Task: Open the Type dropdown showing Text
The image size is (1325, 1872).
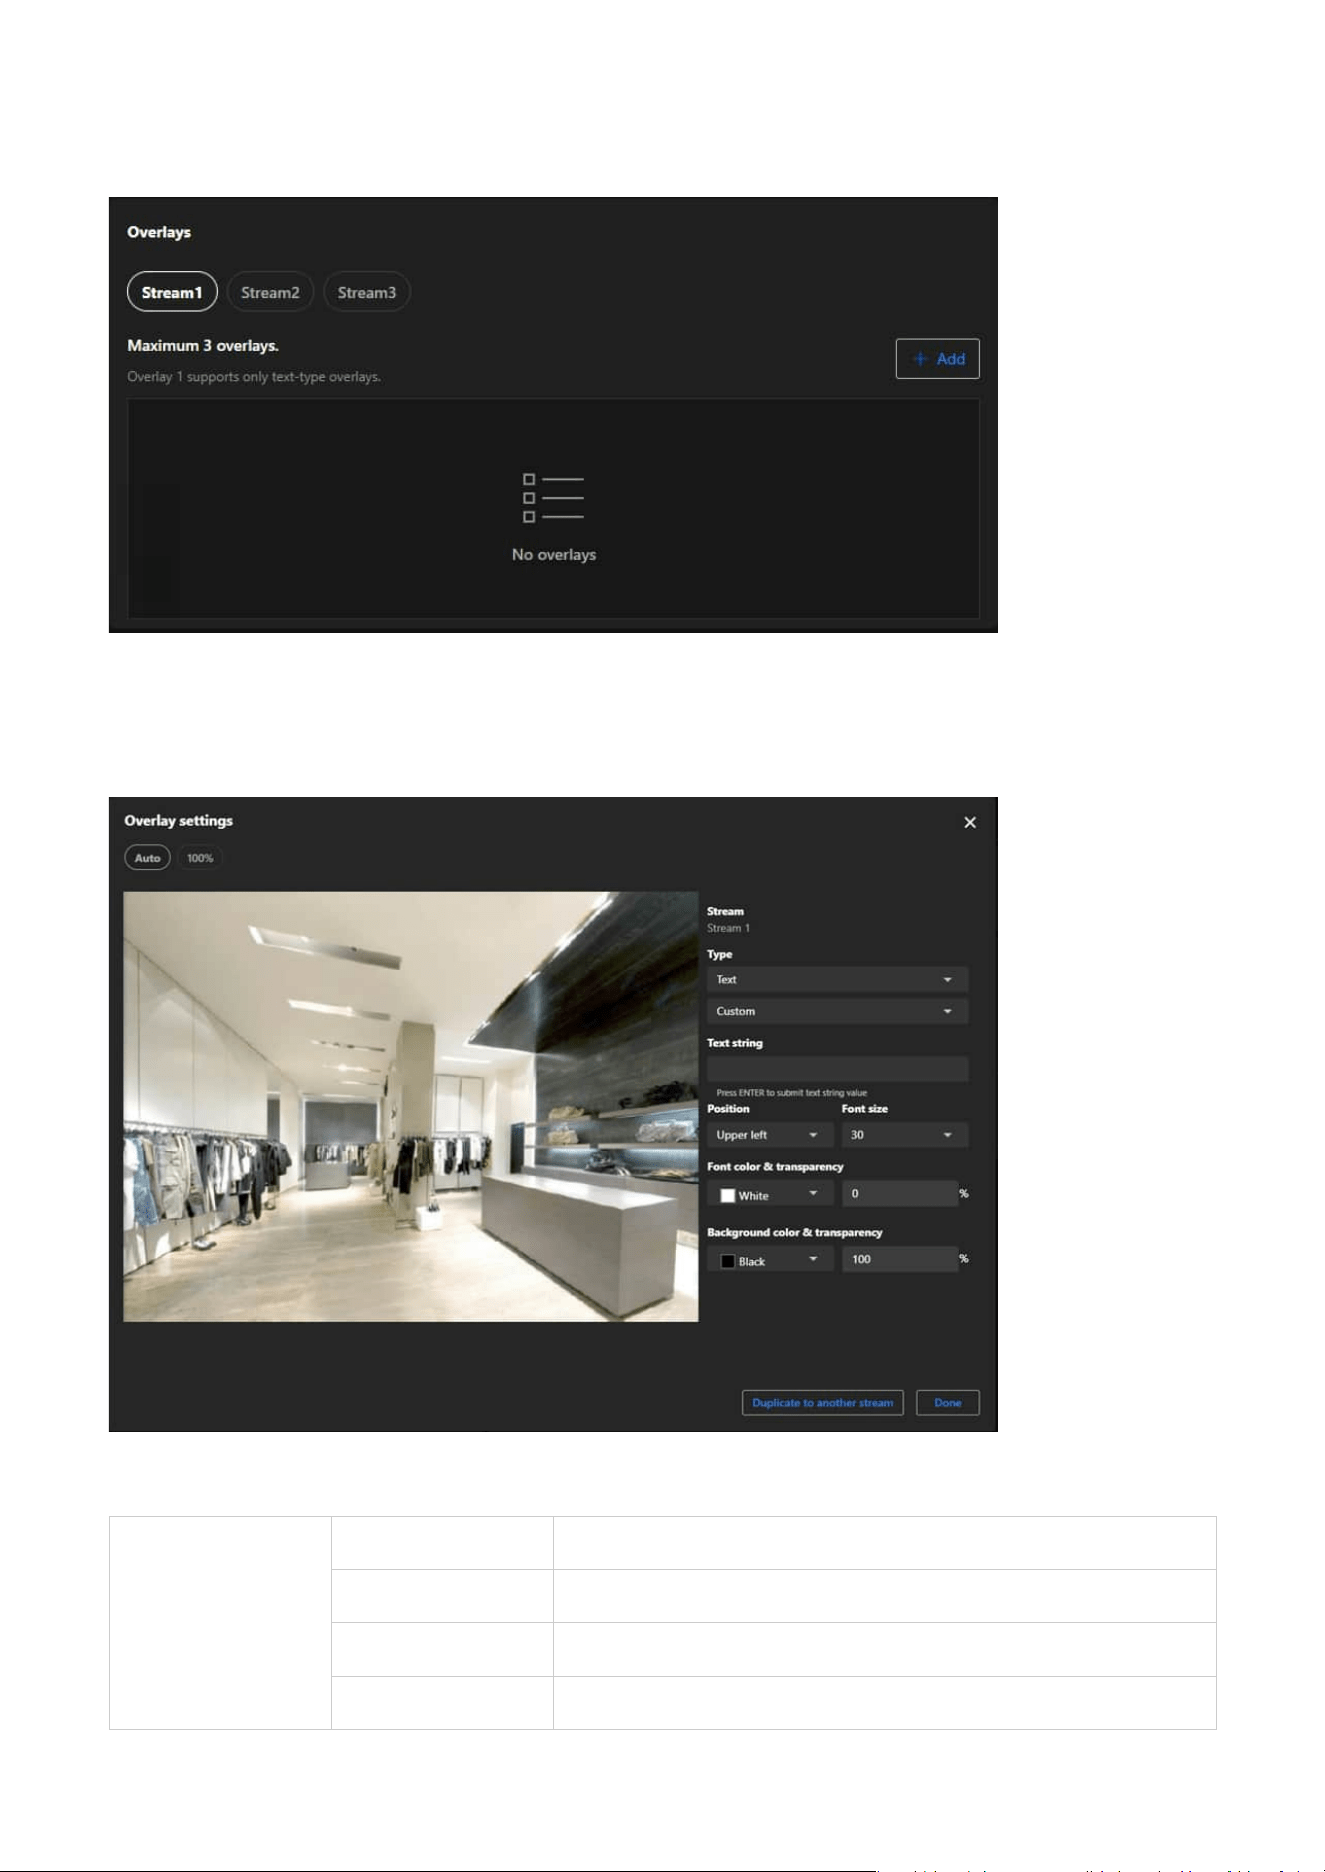Action: tap(837, 979)
